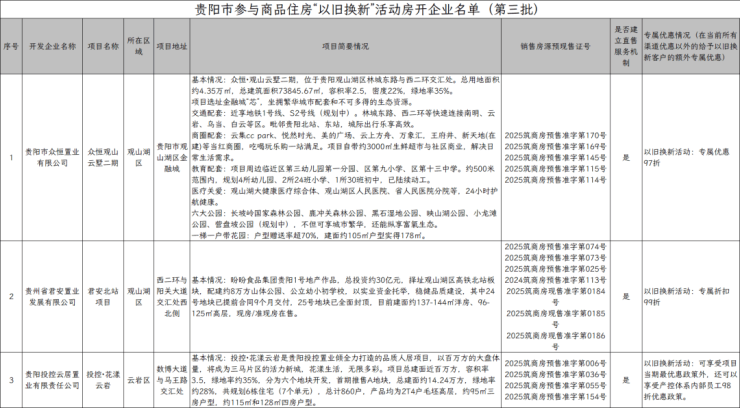Click the developer cell 贵阳投控云居置业有限责任公司
The image size is (740, 408).
pyautogui.click(x=52, y=380)
